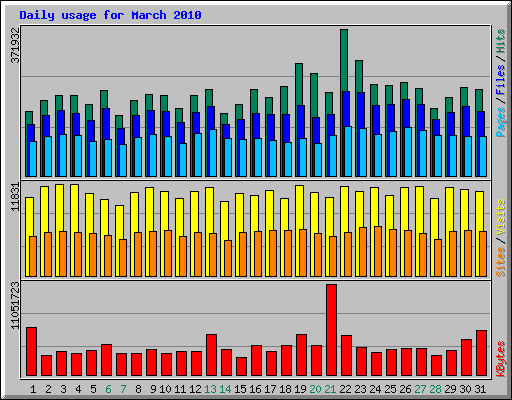Screen dimensions: 512x400
Task: Click the day label 16 on the x-axis
Action: [255, 389]
